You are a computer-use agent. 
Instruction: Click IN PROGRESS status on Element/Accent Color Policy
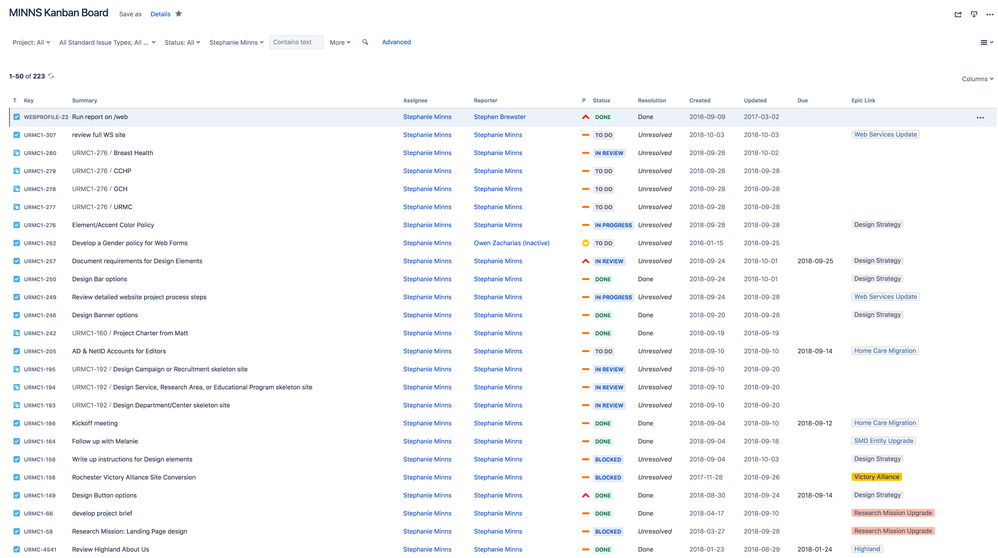[613, 225]
